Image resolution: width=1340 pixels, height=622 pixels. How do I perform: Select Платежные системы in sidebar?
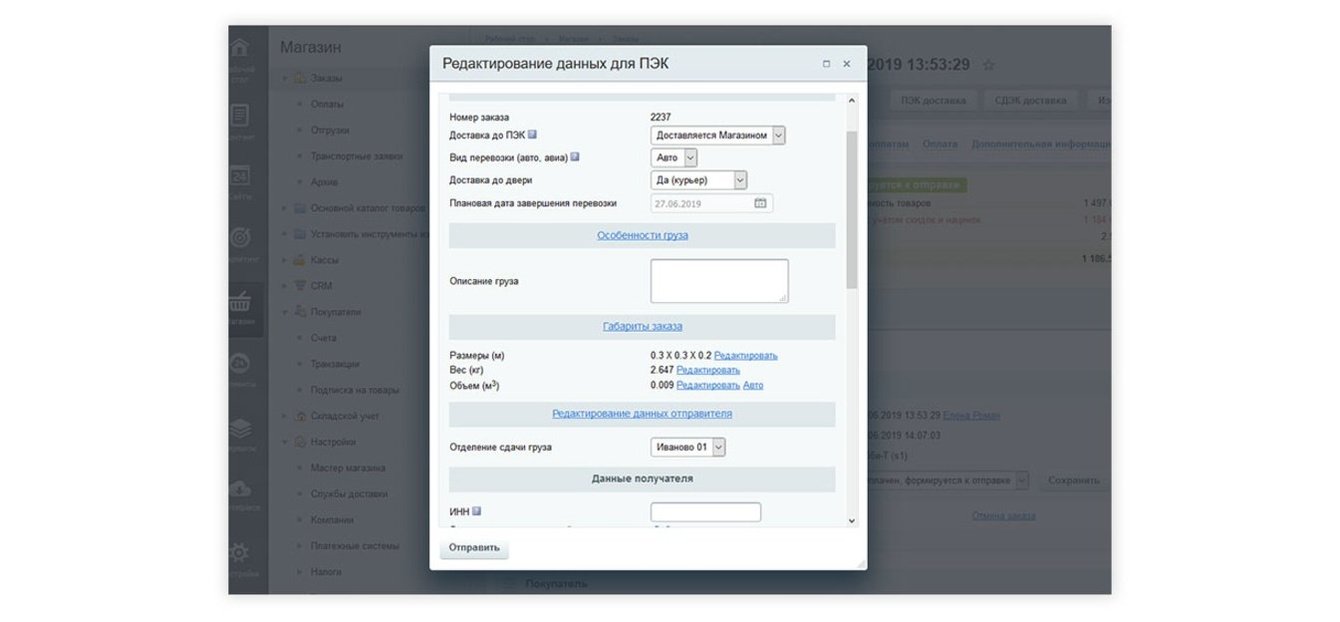tap(354, 546)
